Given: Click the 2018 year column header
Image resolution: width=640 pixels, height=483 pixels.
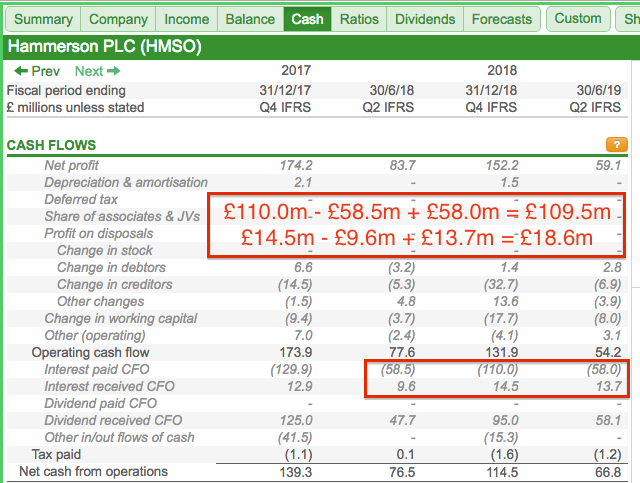Looking at the screenshot, I should point(502,70).
